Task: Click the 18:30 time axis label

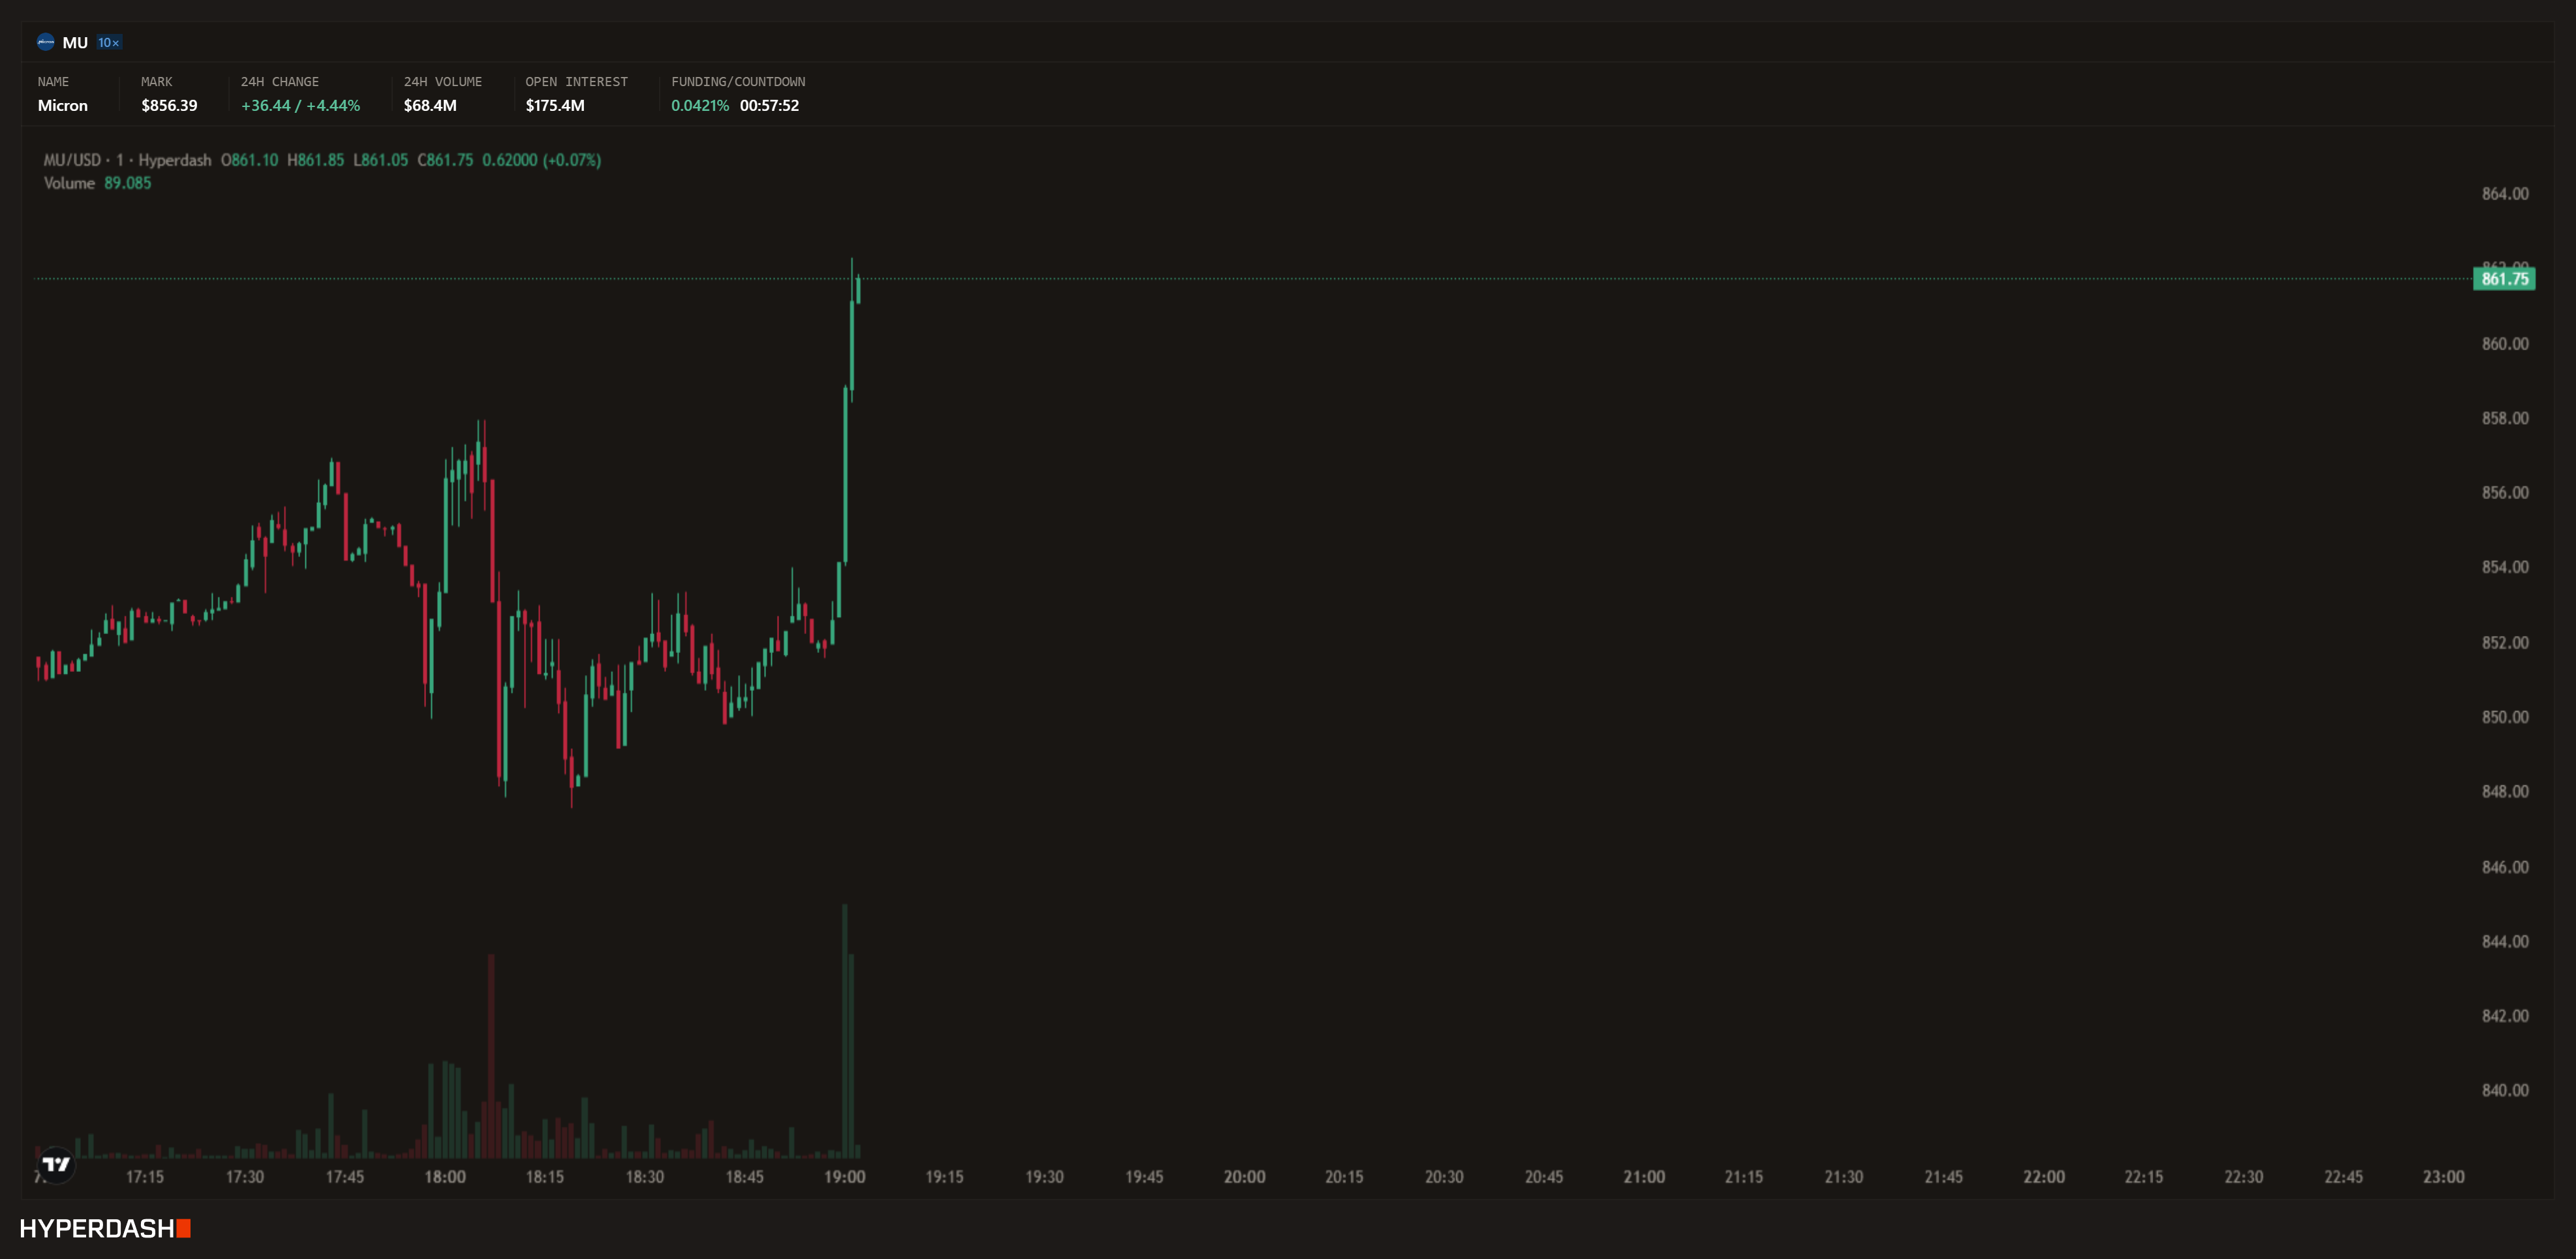Action: coord(645,1177)
